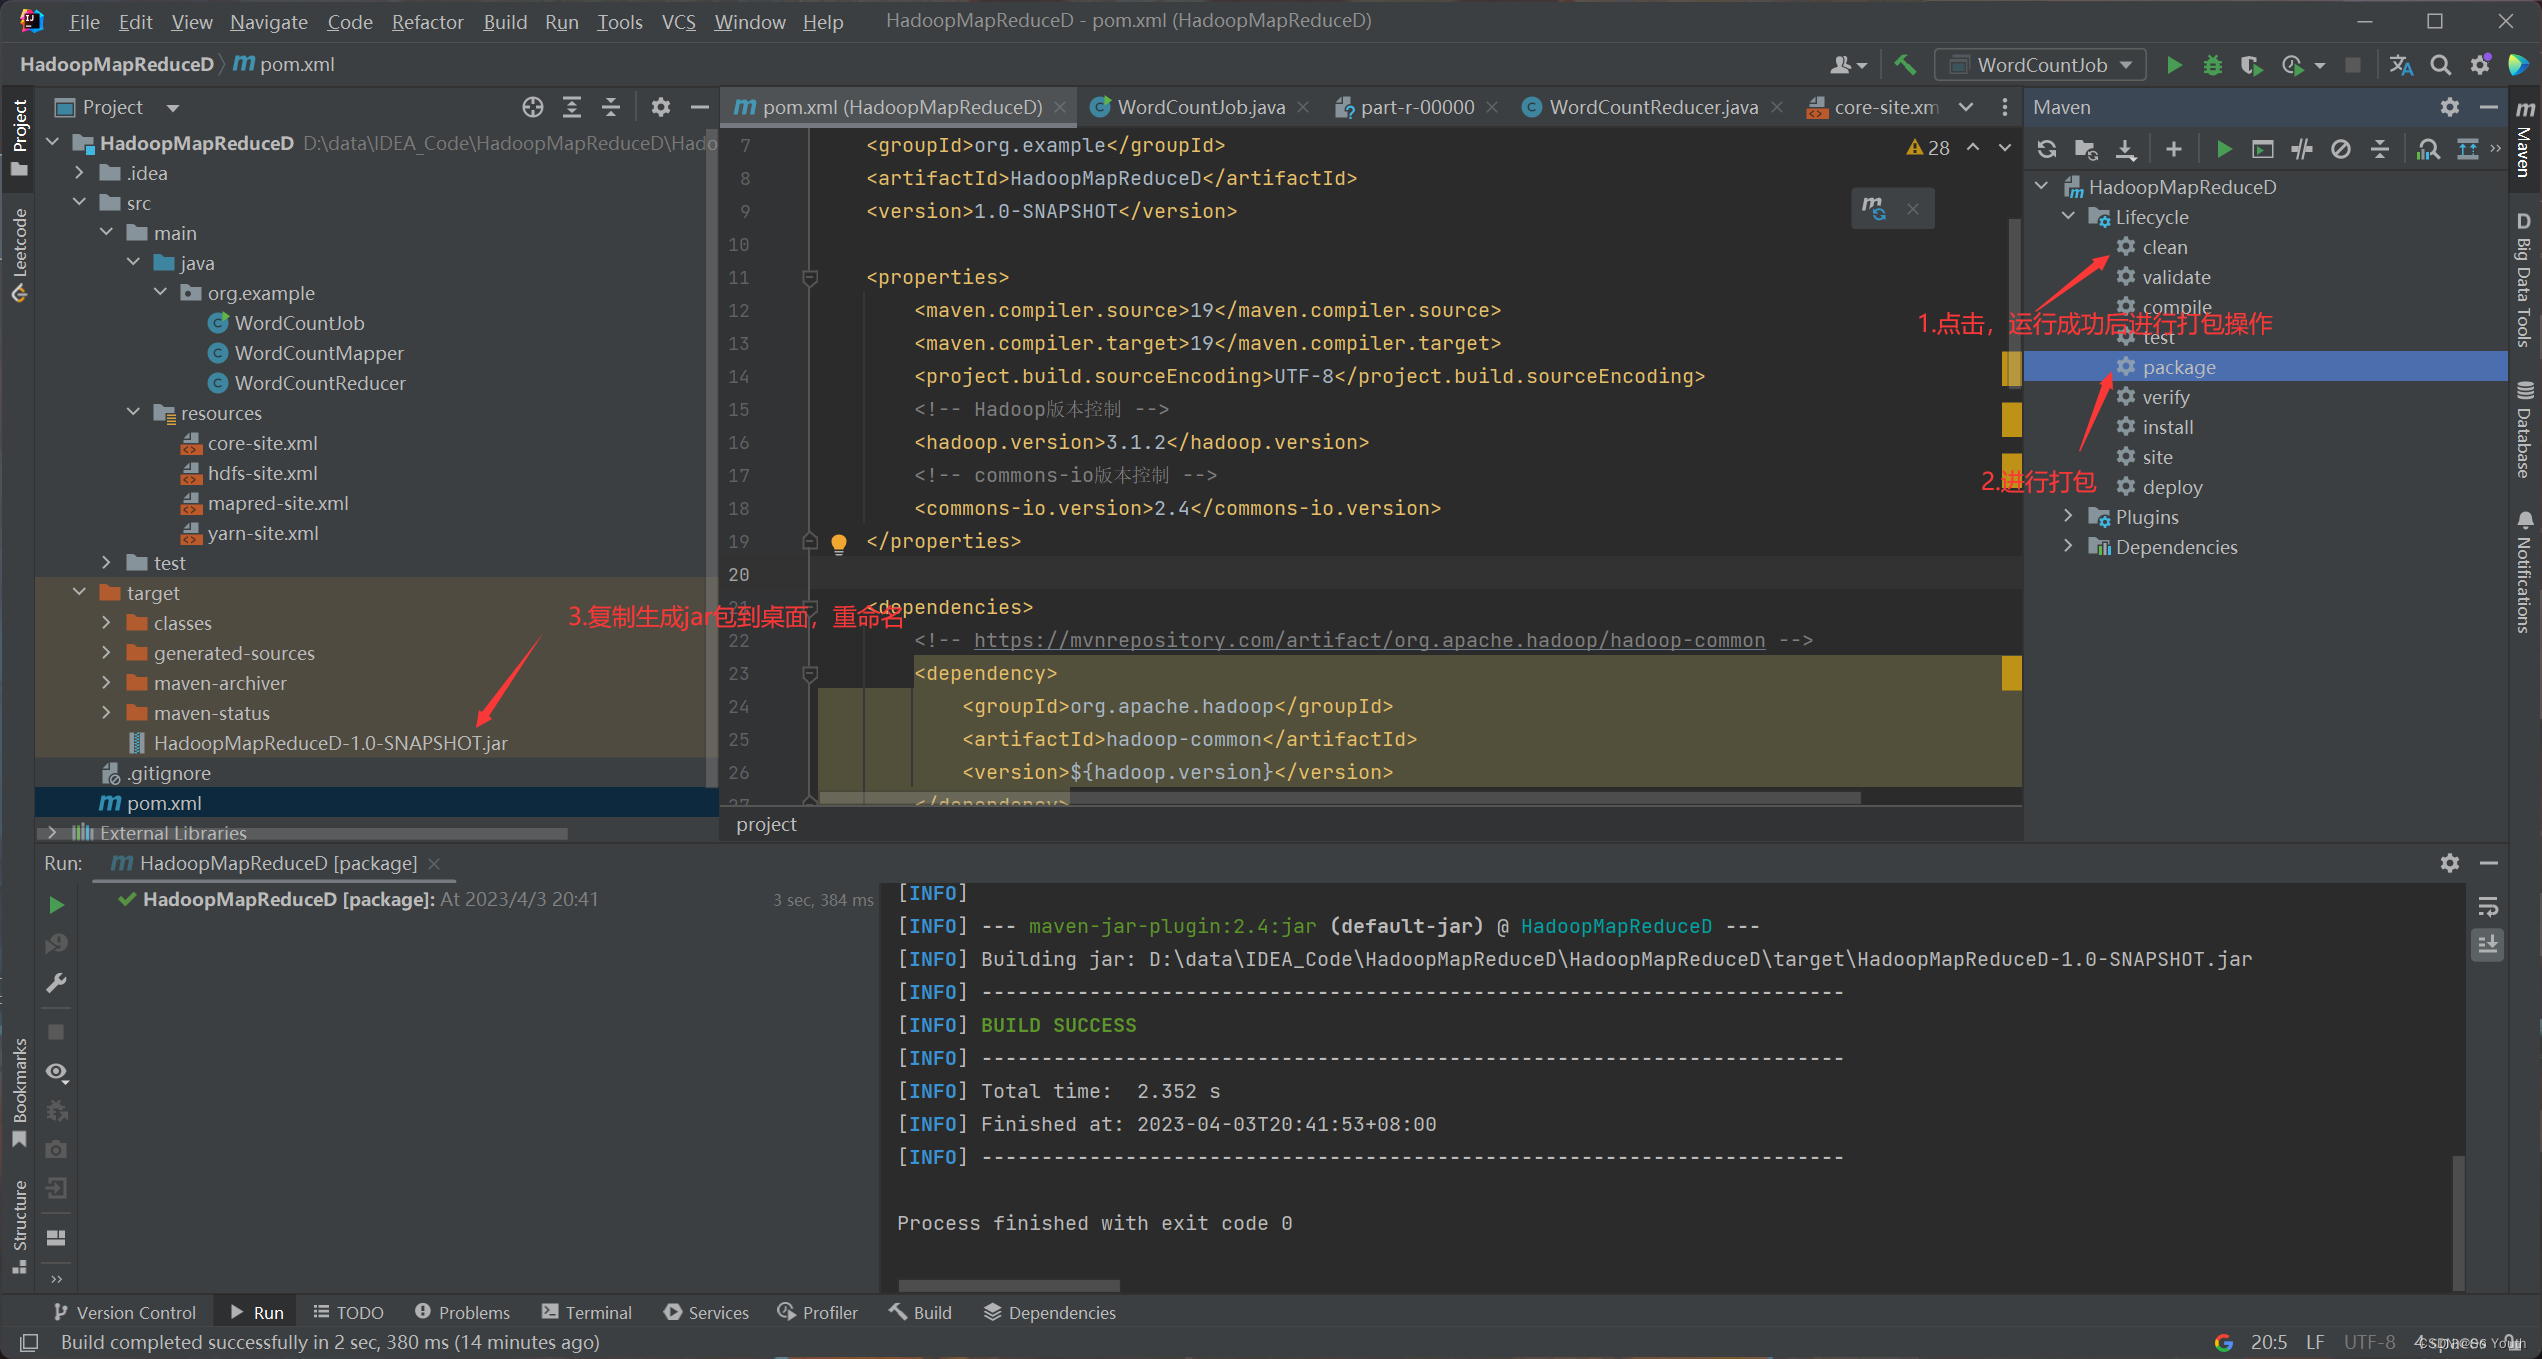Show hidden editor tabs dropdown arrow
The height and width of the screenshot is (1359, 2542).
pos(1966,107)
